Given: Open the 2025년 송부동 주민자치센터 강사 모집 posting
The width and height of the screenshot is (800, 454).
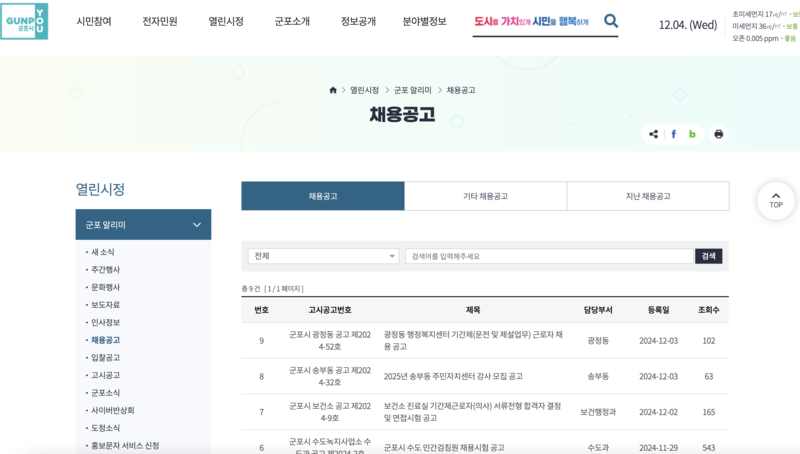Looking at the screenshot, I should click(453, 376).
